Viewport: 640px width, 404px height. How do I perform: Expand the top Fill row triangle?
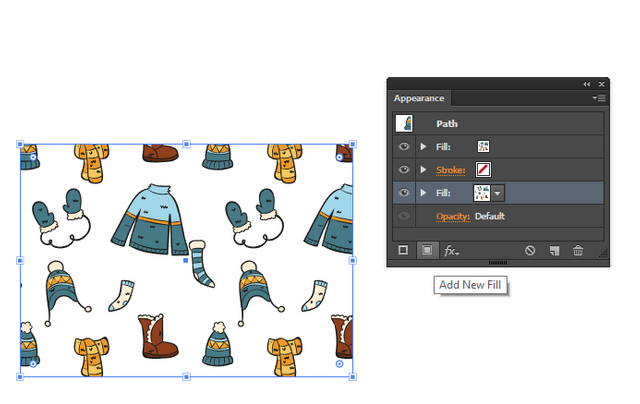click(423, 147)
